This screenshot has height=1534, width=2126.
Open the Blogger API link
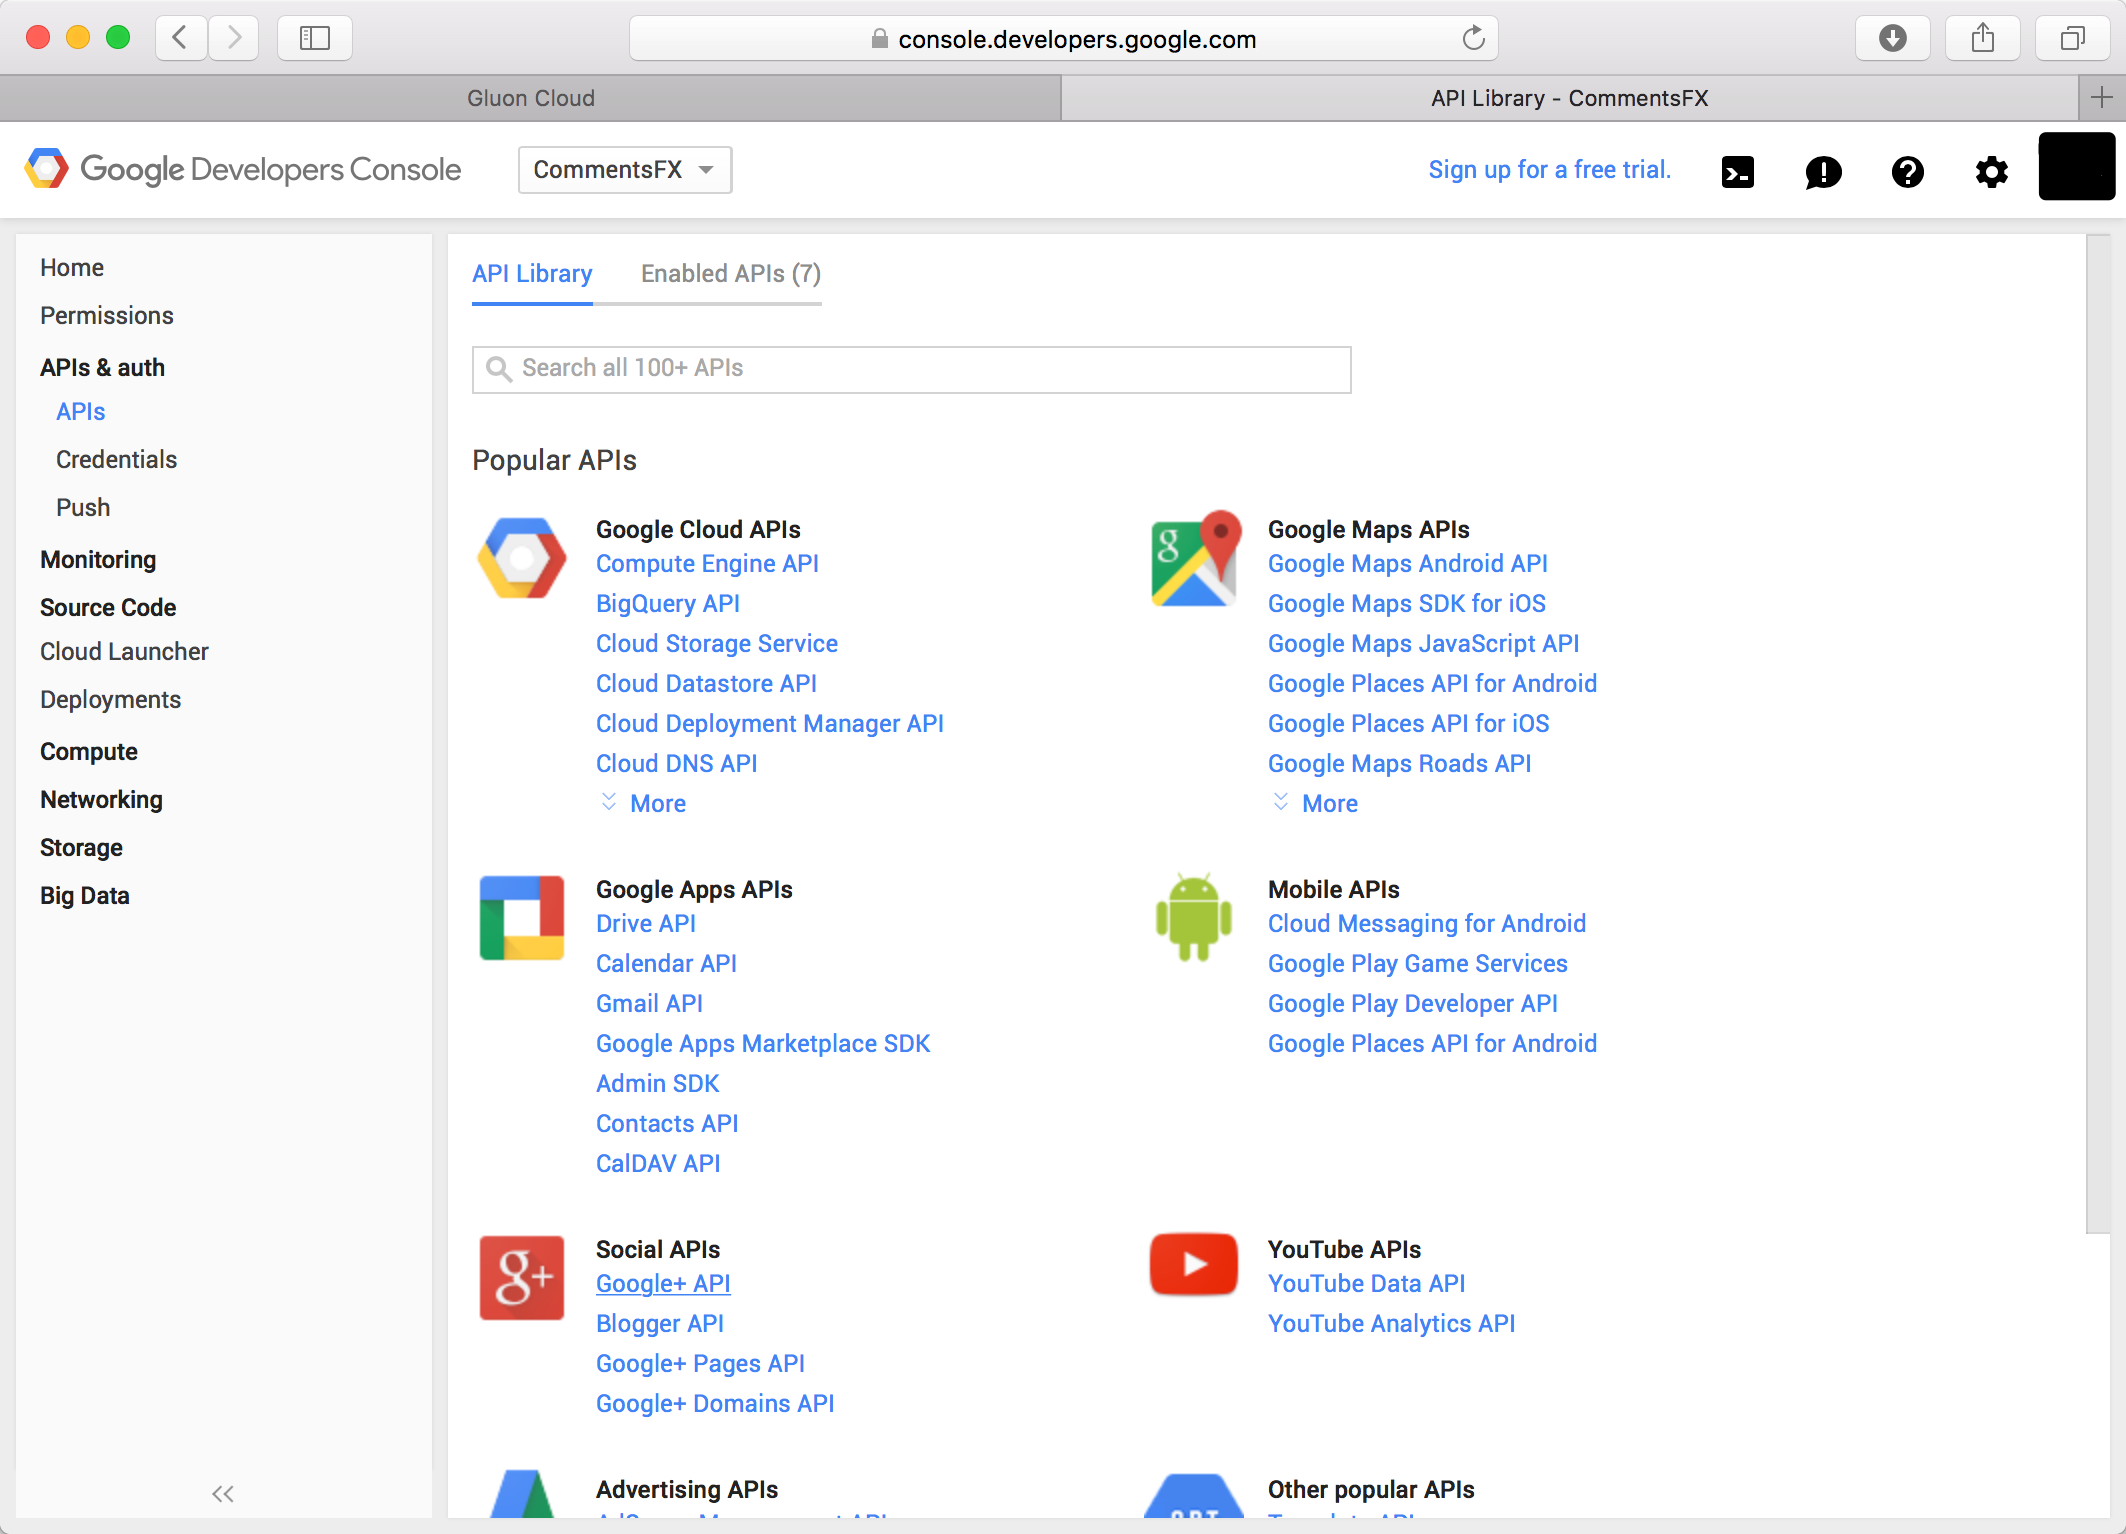(659, 1323)
